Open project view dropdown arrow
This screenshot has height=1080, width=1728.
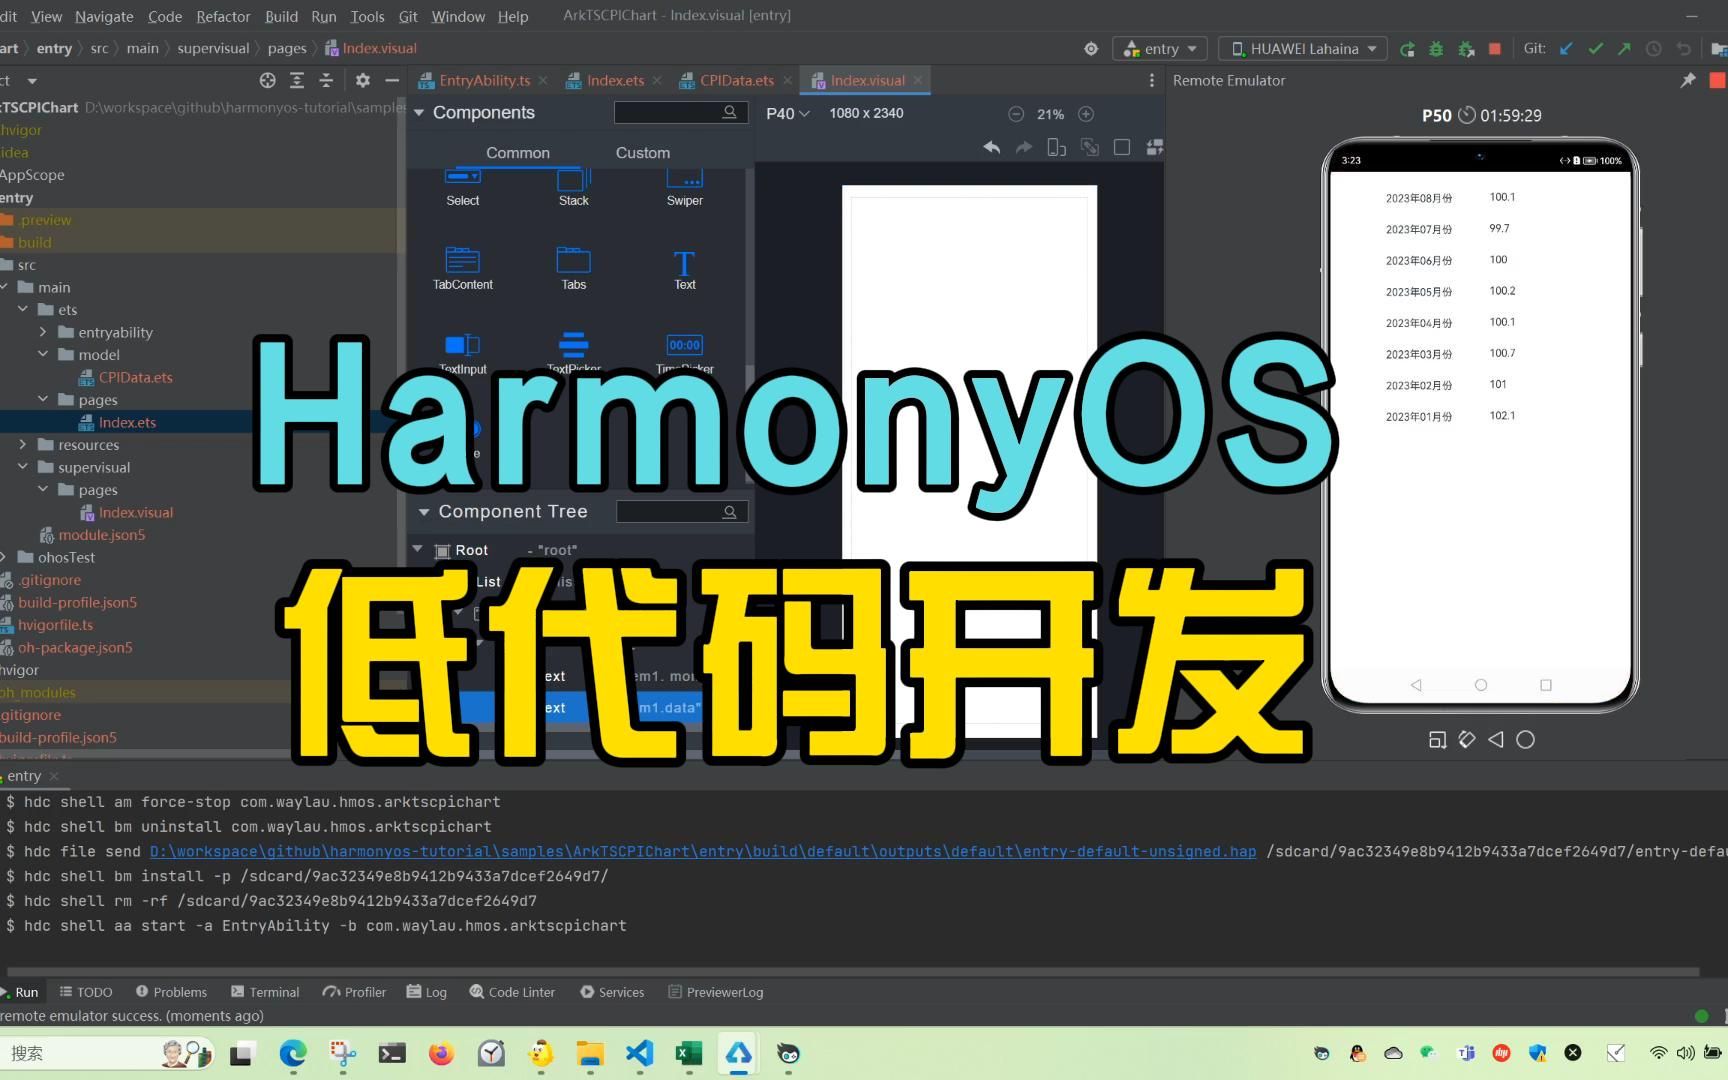[x=32, y=80]
